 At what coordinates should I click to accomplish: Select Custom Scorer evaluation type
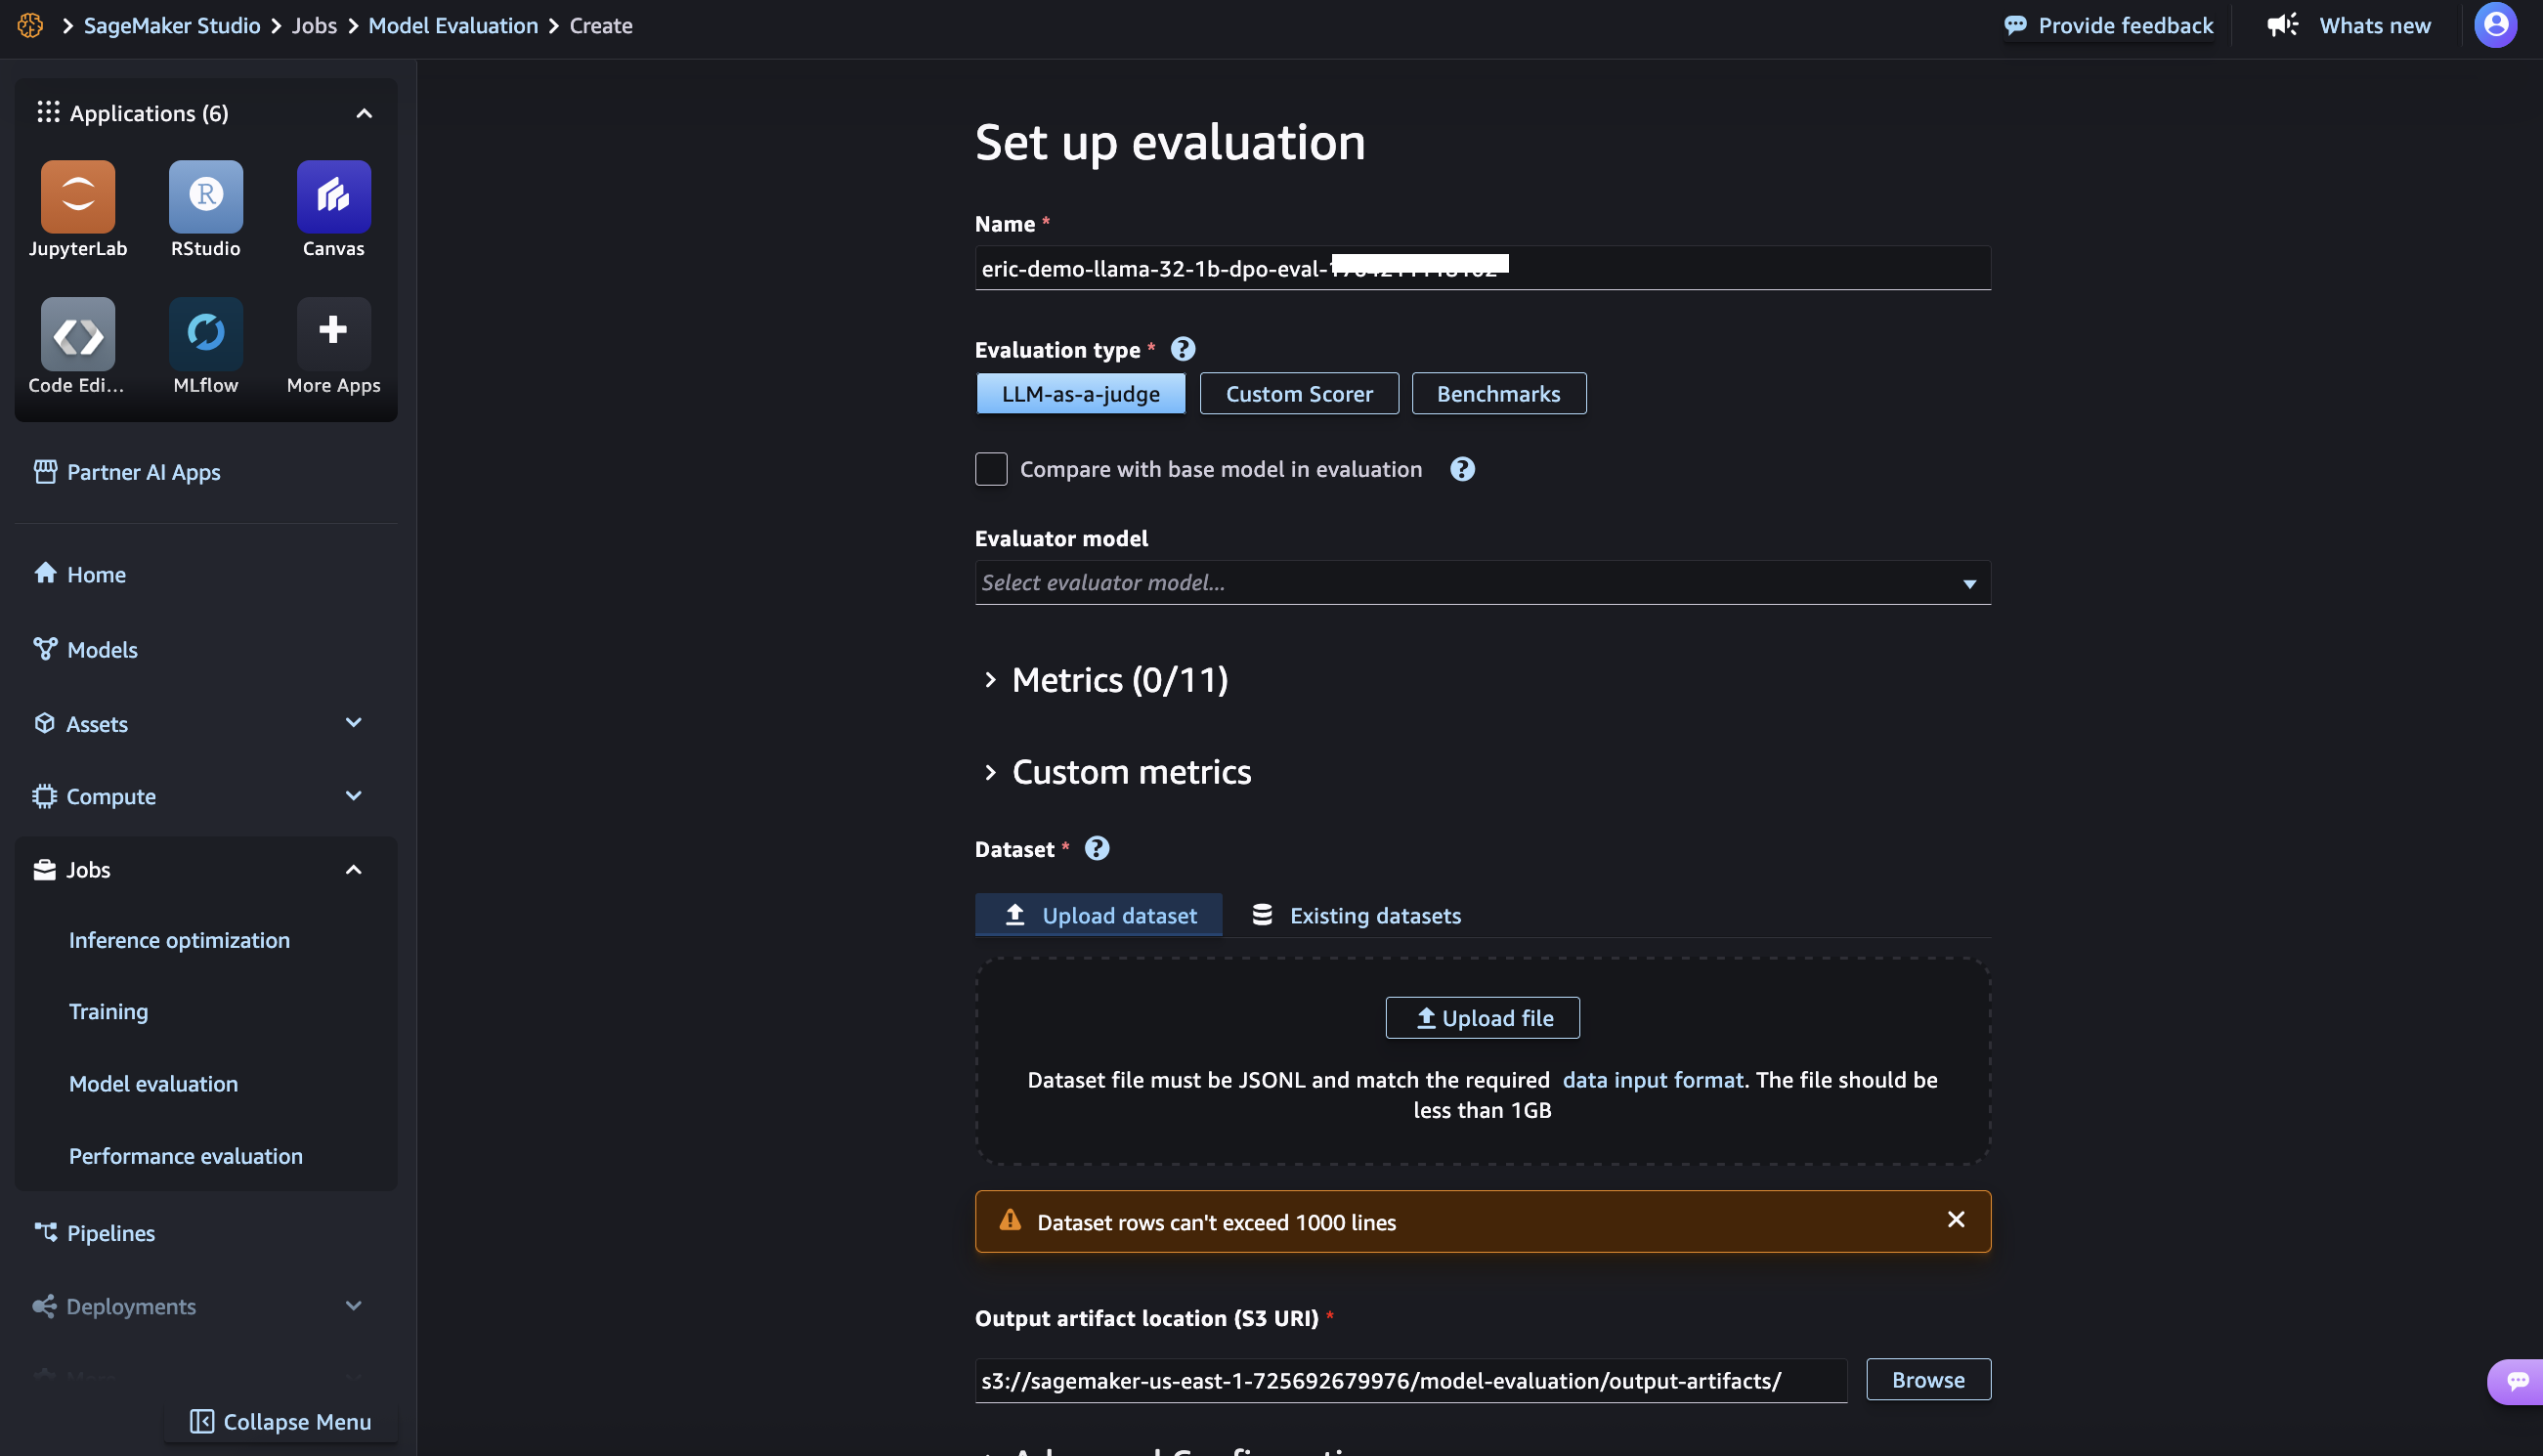coord(1299,394)
